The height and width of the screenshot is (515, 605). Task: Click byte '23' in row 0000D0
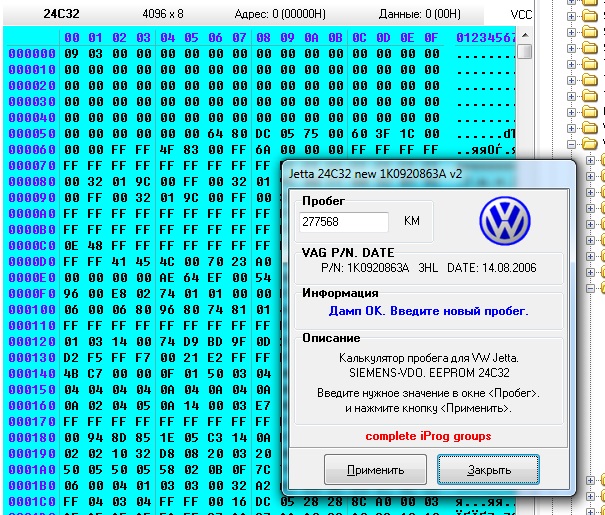pyautogui.click(x=239, y=262)
